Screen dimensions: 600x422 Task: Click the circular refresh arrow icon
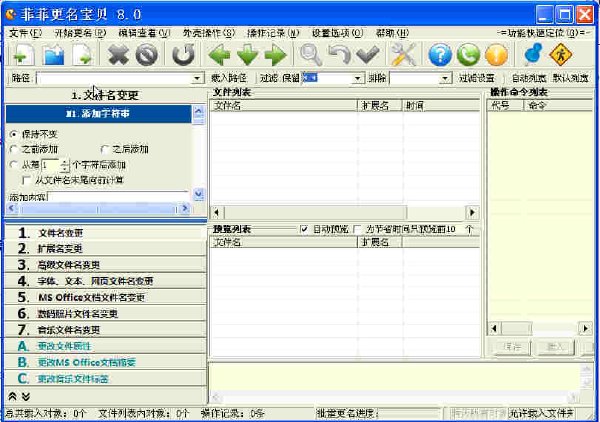pyautogui.click(x=183, y=55)
